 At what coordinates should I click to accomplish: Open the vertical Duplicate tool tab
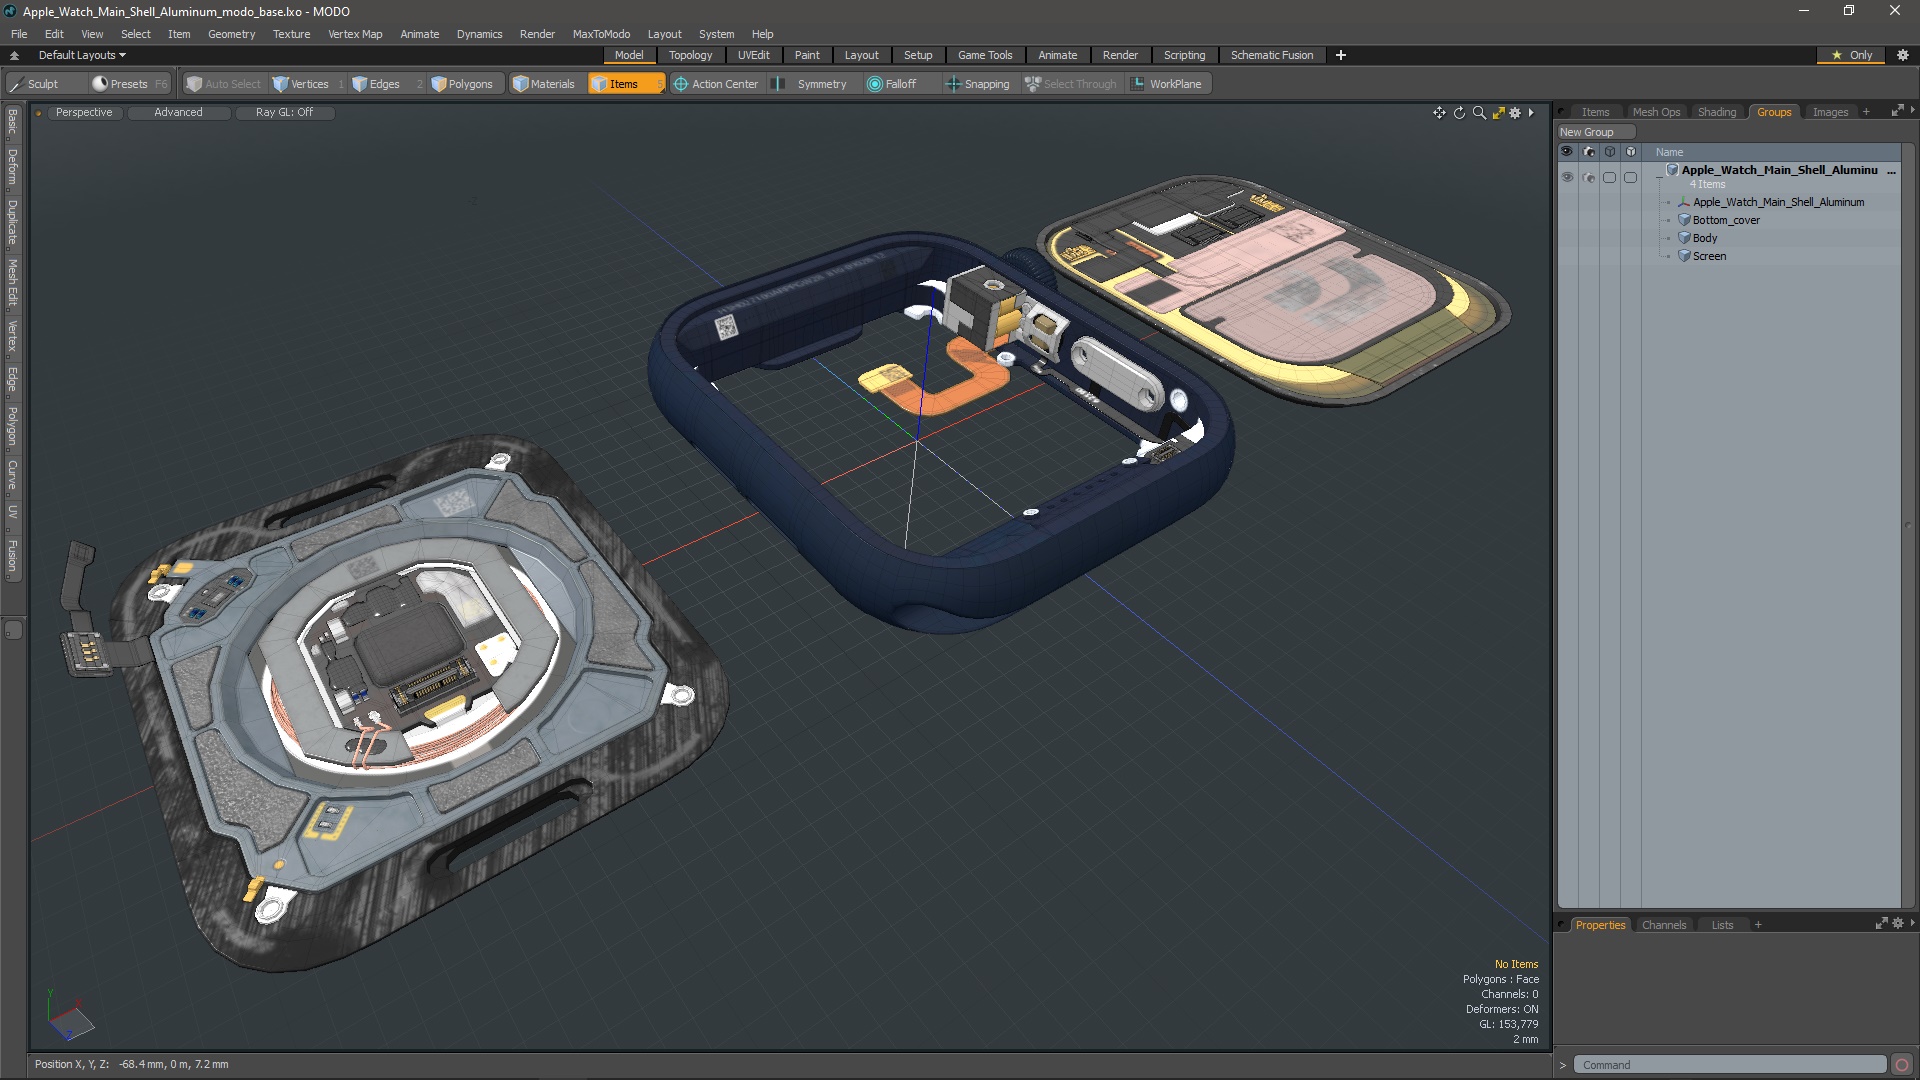point(12,223)
